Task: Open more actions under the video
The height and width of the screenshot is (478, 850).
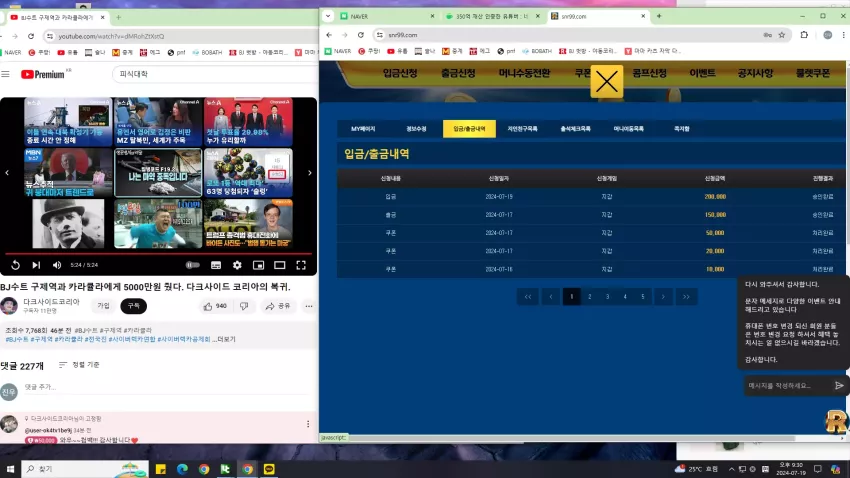Action: pyautogui.click(x=309, y=306)
